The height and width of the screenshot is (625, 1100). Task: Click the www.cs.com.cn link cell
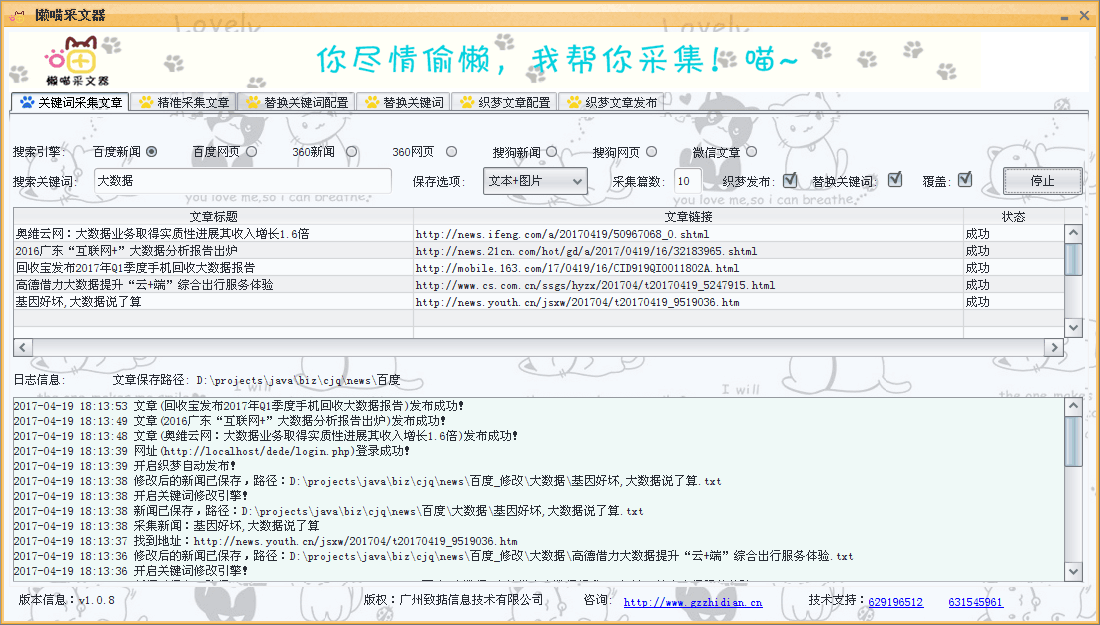(x=688, y=285)
